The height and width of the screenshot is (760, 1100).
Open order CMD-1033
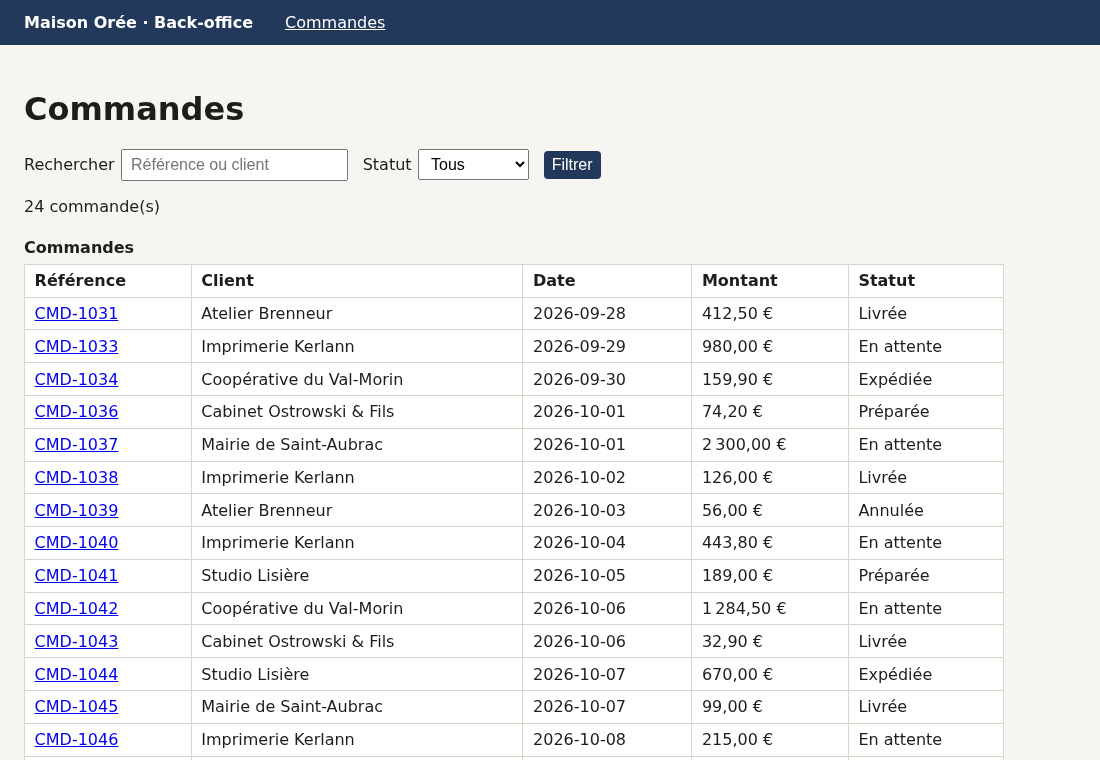click(x=76, y=347)
